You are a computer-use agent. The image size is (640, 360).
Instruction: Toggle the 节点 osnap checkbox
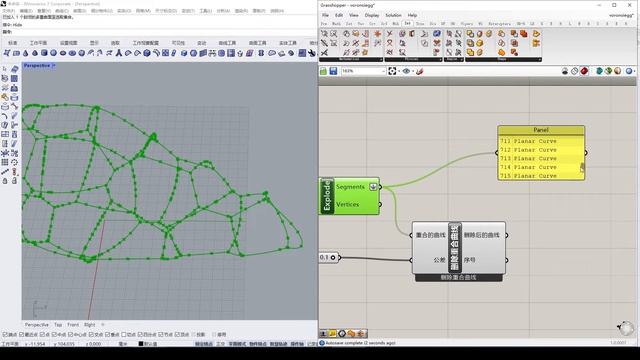coord(160,335)
